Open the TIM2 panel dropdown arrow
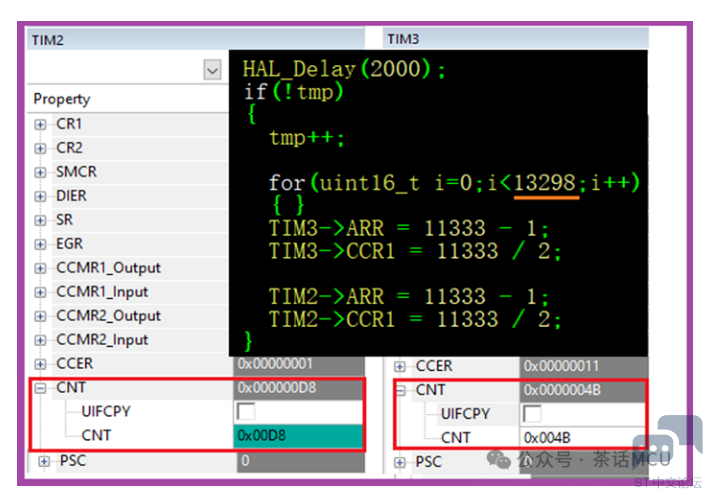The height and width of the screenshot is (498, 711). tap(212, 70)
